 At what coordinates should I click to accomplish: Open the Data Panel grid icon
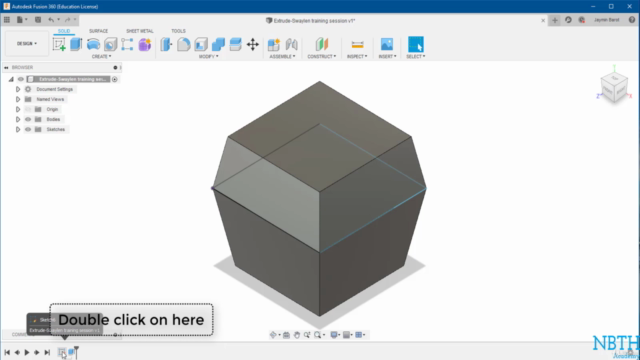click(7, 20)
